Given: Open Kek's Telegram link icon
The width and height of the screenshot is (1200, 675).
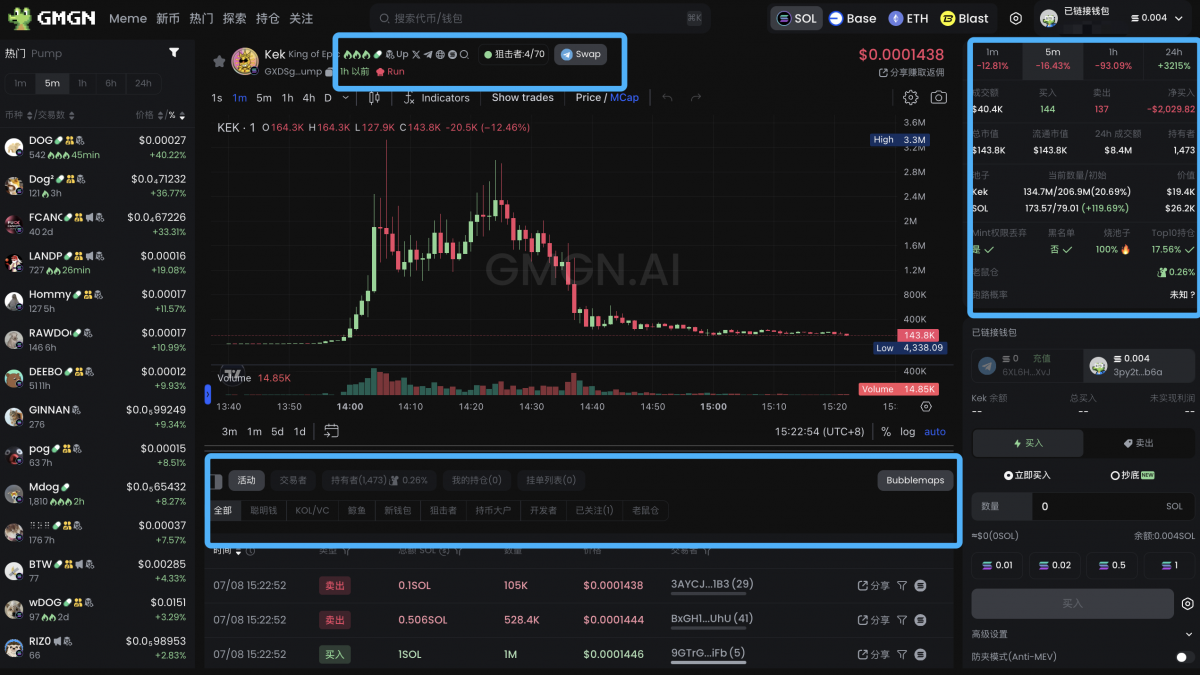Looking at the screenshot, I should 428,54.
